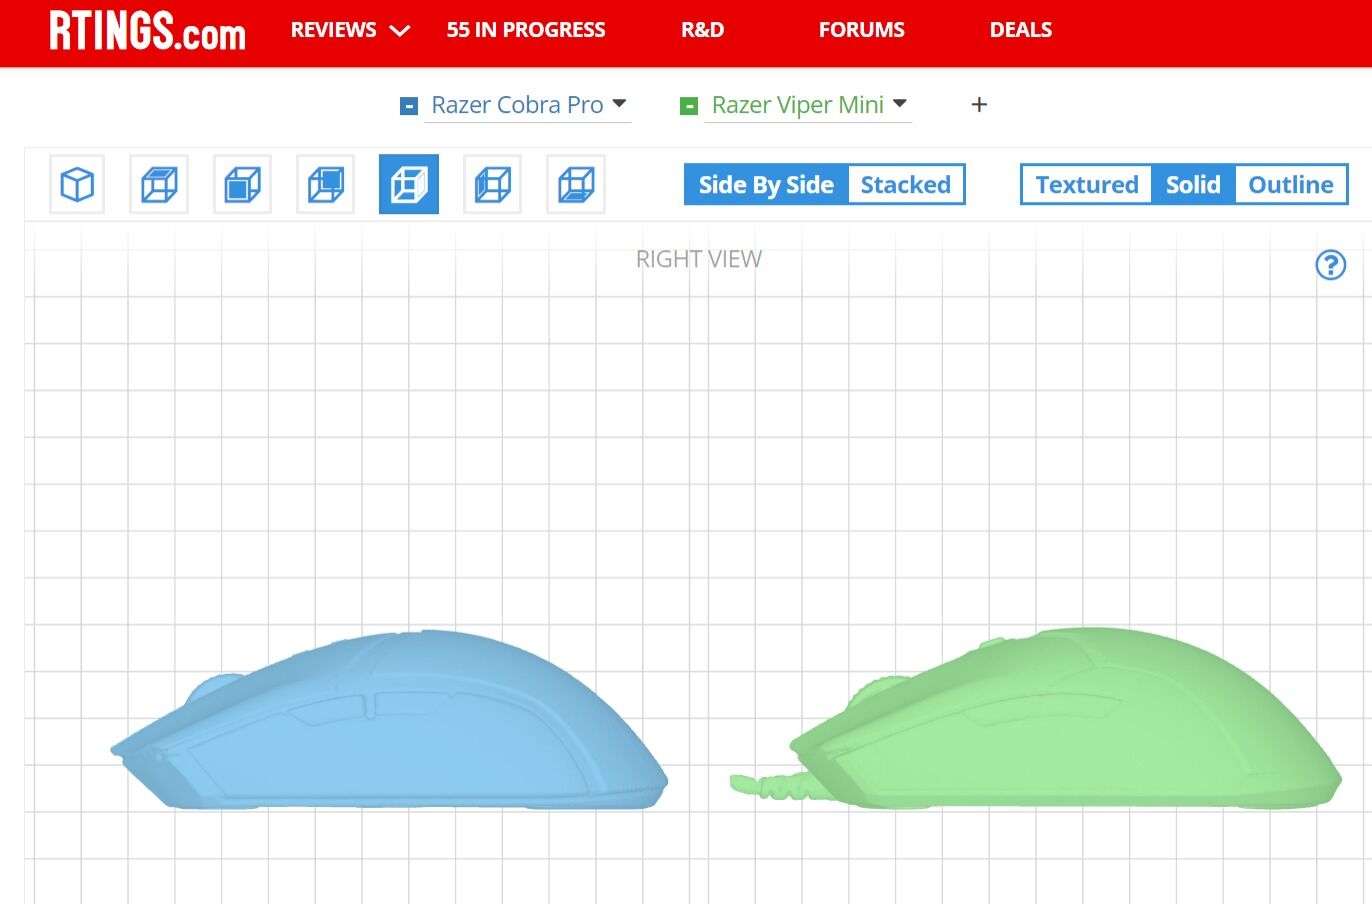Open the help question mark icon
The image size is (1372, 904).
click(1330, 265)
